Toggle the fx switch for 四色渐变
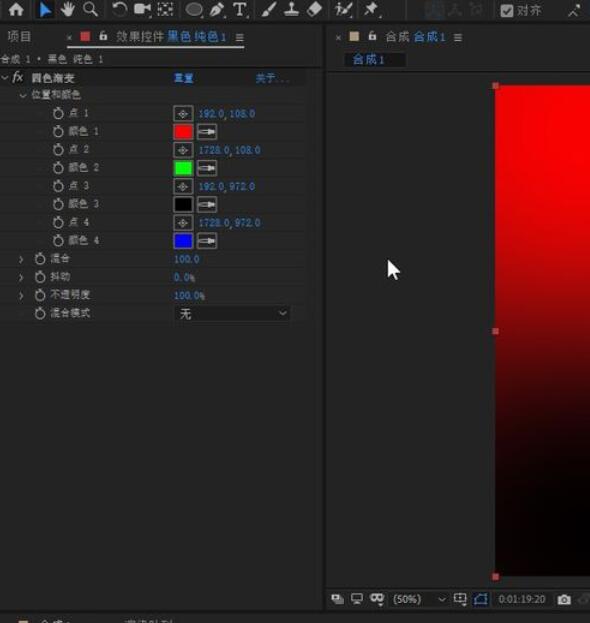This screenshot has height=623, width=590. pyautogui.click(x=17, y=77)
